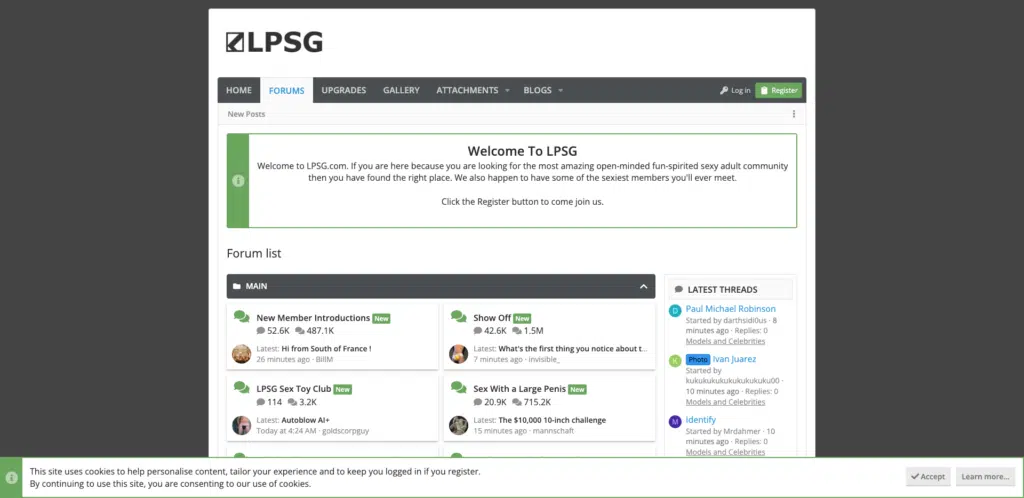Image resolution: width=1024 pixels, height=498 pixels.
Task: Click Today at 4:24 AM timestamp
Action: (287, 431)
